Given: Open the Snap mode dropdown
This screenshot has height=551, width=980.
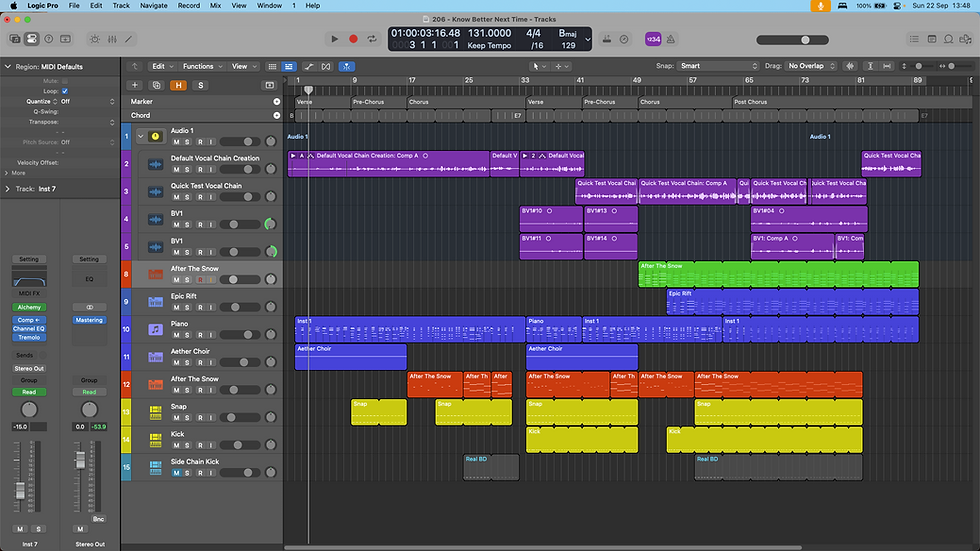Looking at the screenshot, I should [718, 66].
